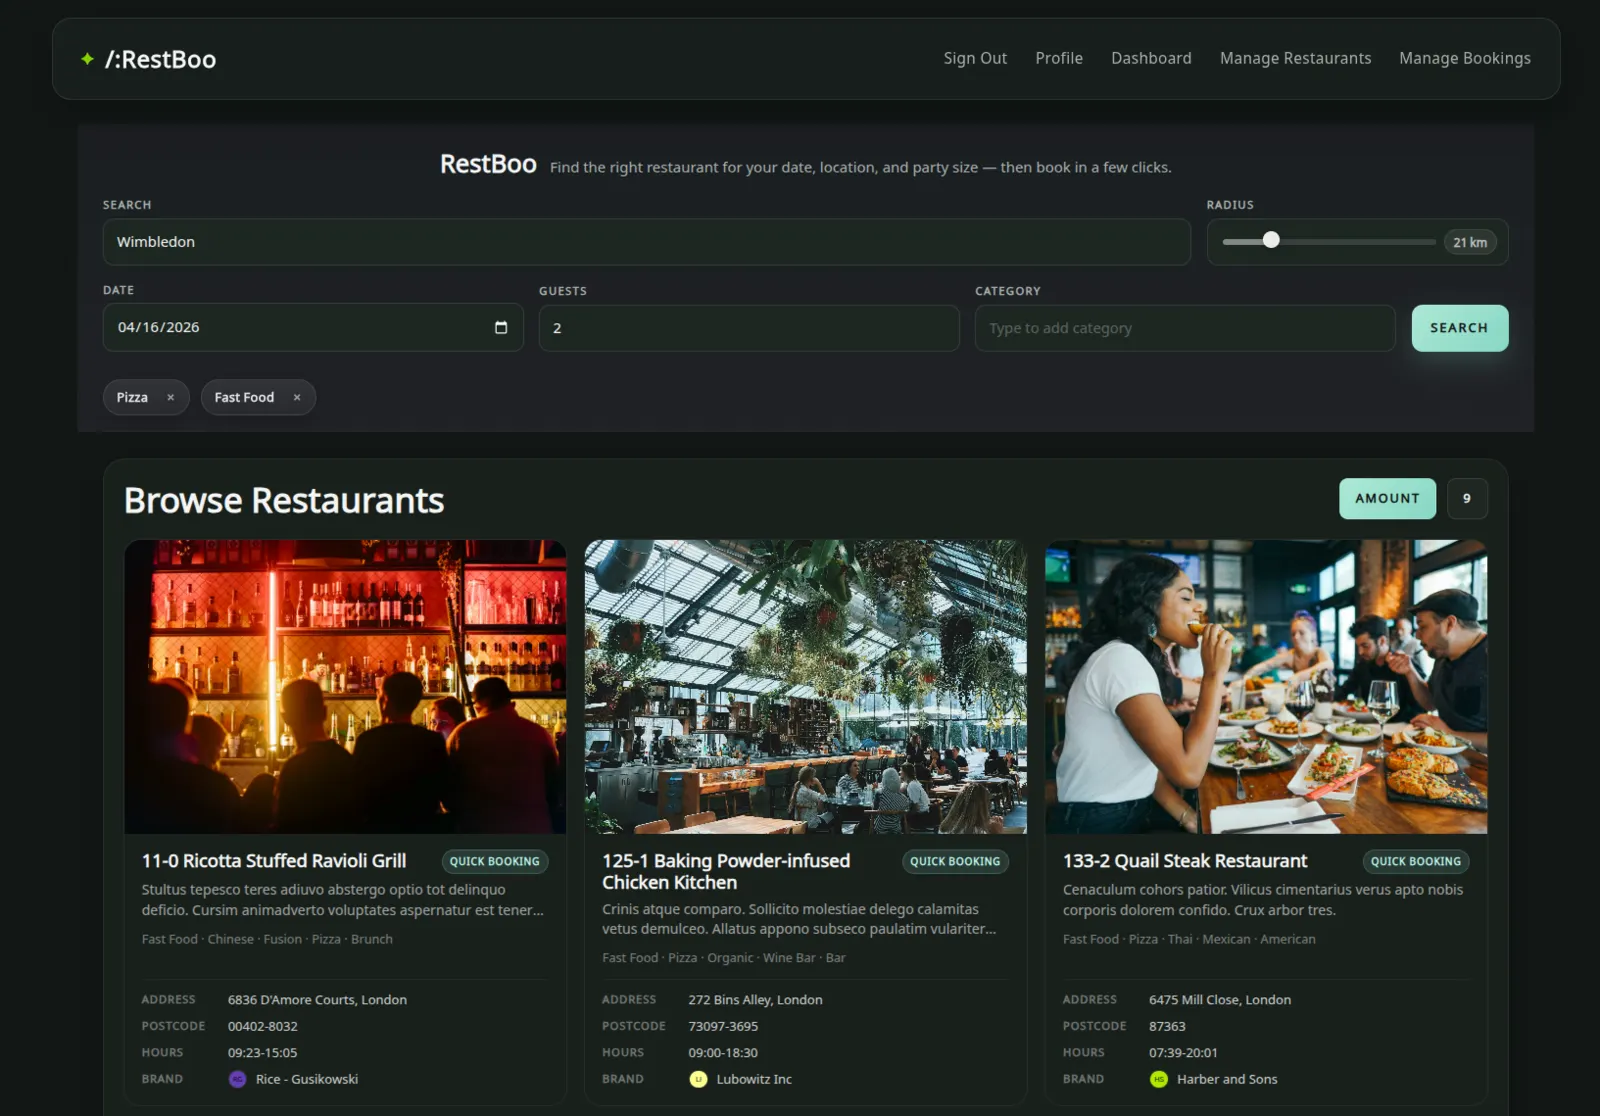
Task: Click the Guests input field
Action: click(749, 328)
